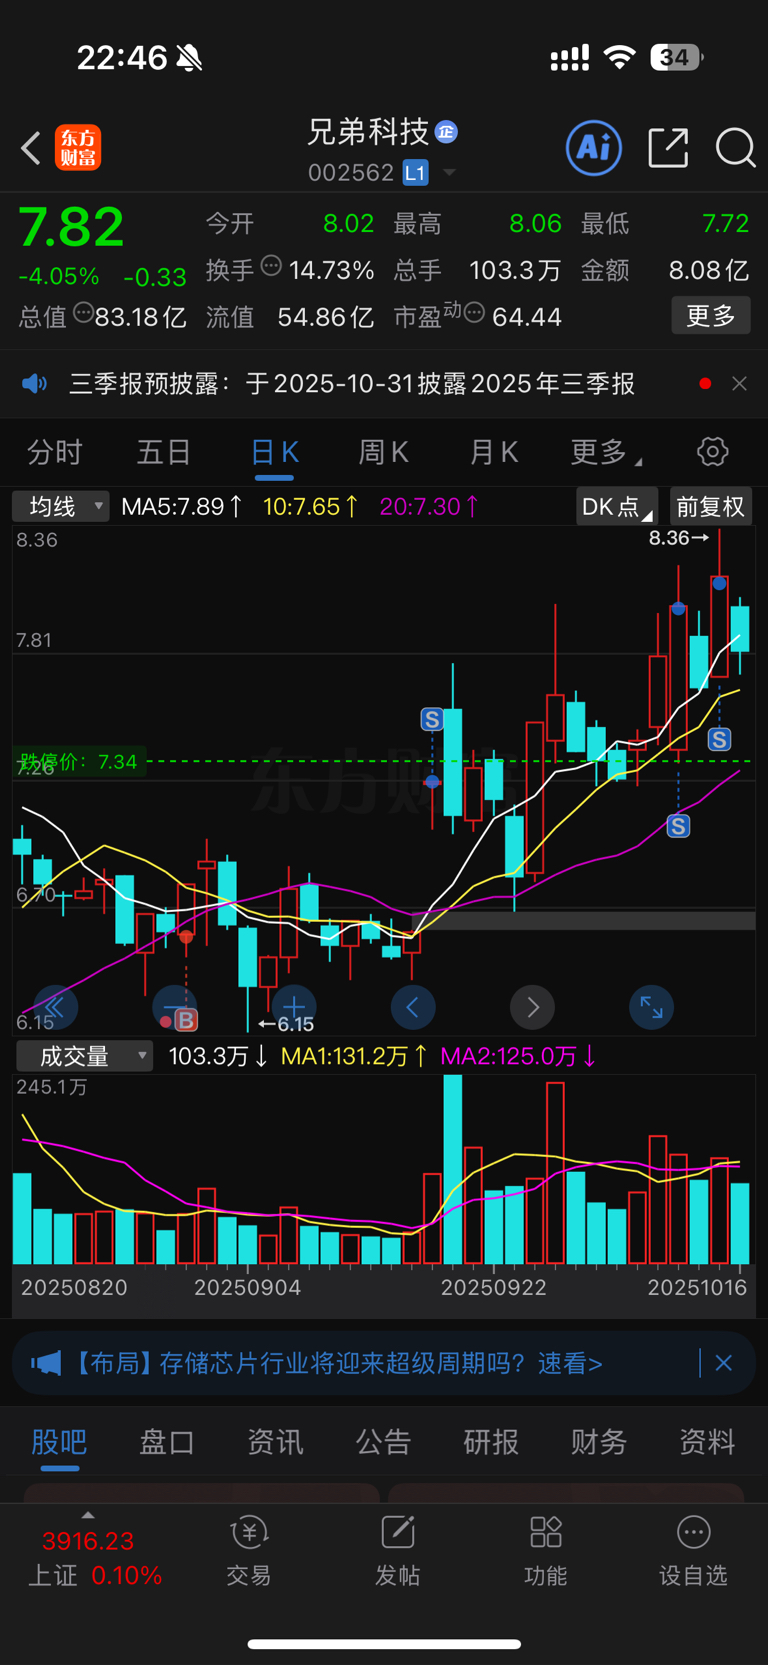This screenshot has width=769, height=1665.
Task: Tap the 8.36 high price label
Action: tap(678, 538)
